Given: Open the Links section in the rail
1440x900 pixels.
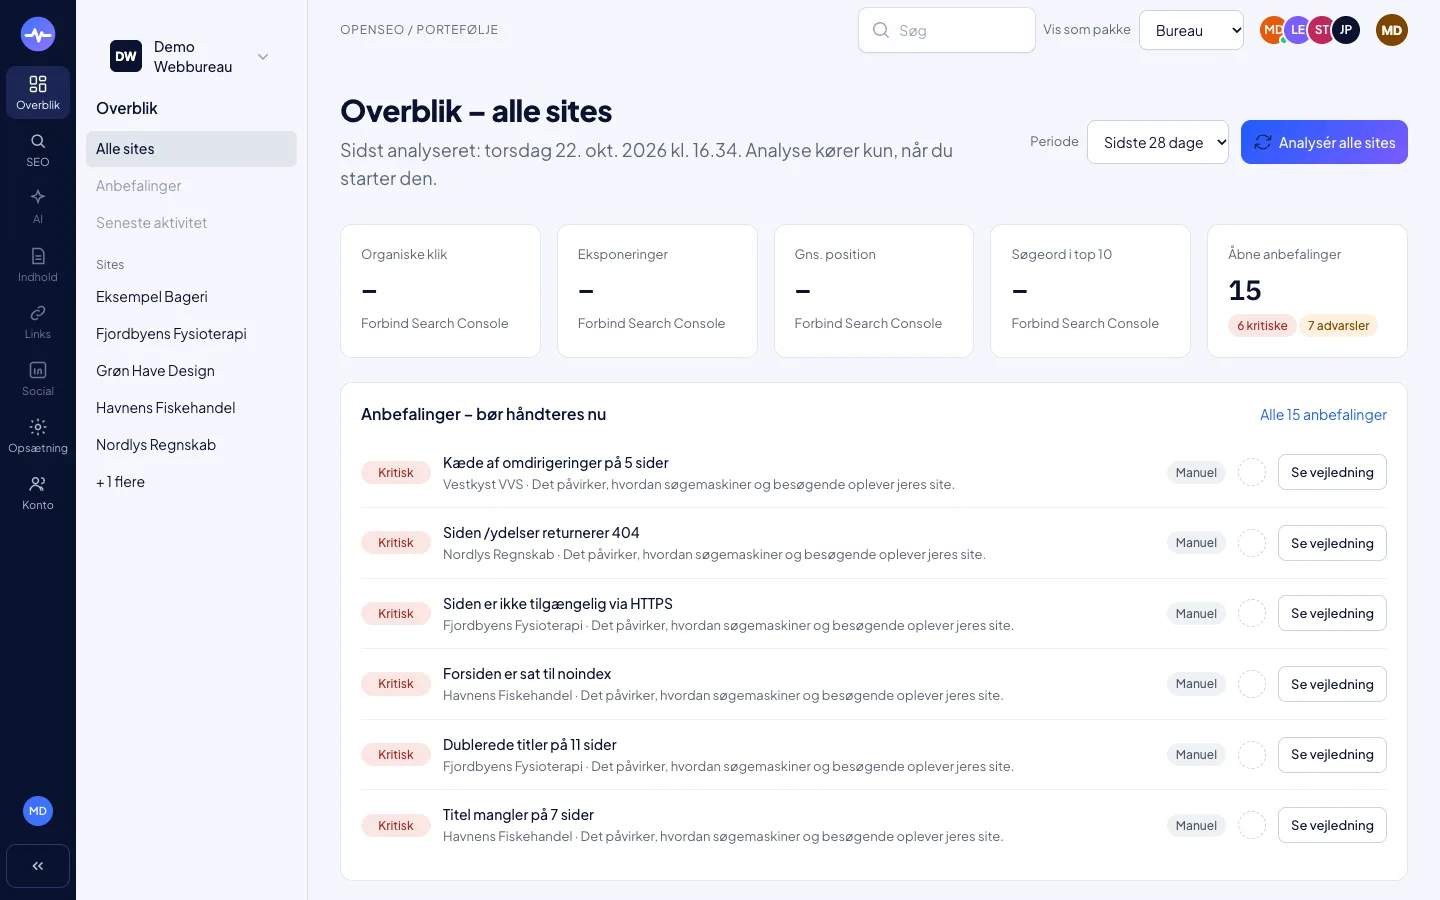Looking at the screenshot, I should click(x=38, y=322).
